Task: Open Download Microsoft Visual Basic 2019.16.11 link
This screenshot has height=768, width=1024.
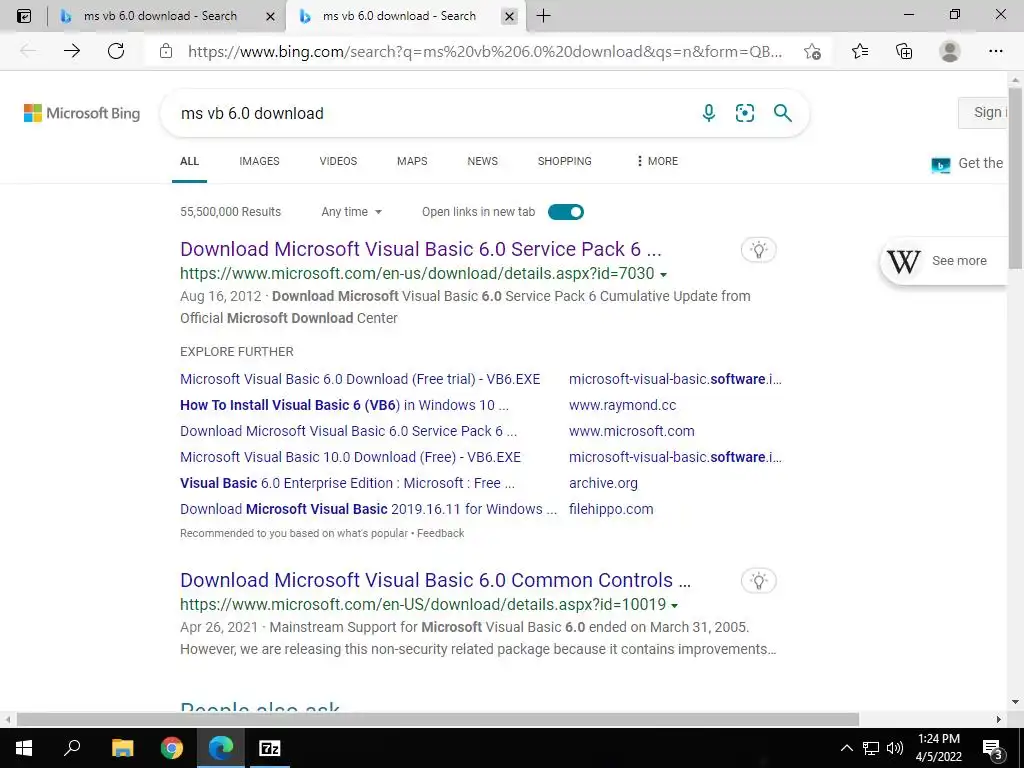Action: click(x=368, y=509)
